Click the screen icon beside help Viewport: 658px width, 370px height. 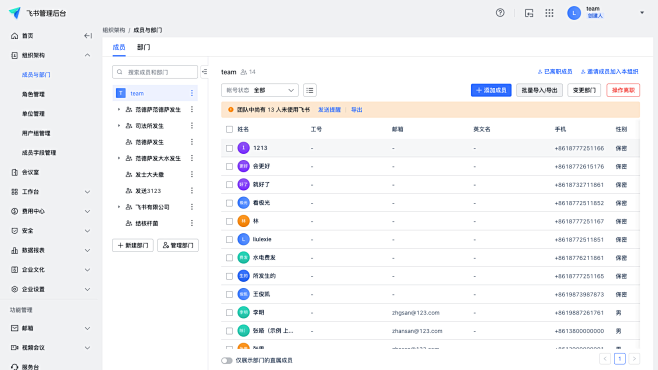tap(529, 13)
